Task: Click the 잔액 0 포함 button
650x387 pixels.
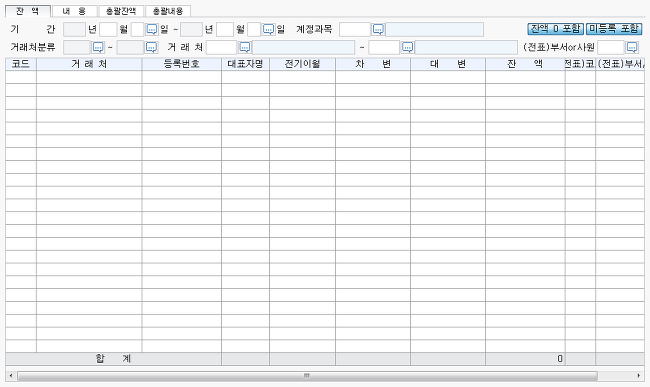Action: 555,29
